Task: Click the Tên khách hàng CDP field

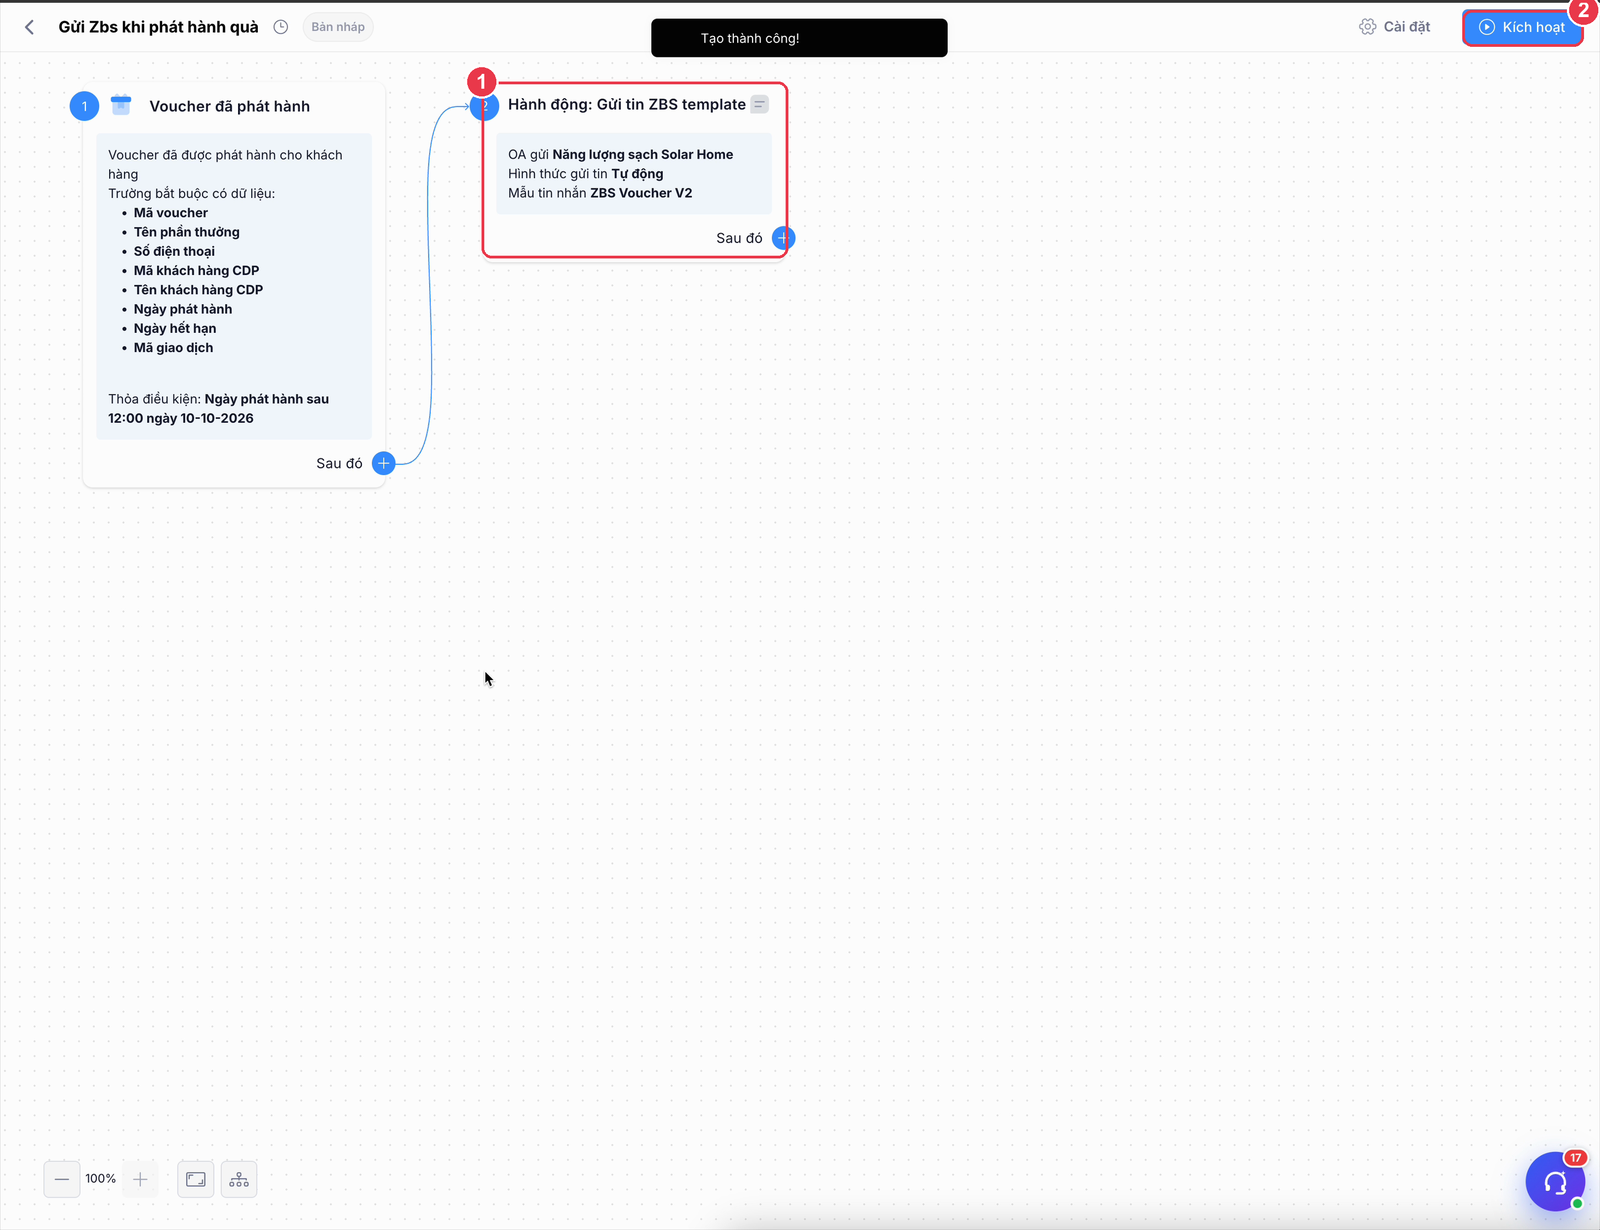Action: click(199, 290)
